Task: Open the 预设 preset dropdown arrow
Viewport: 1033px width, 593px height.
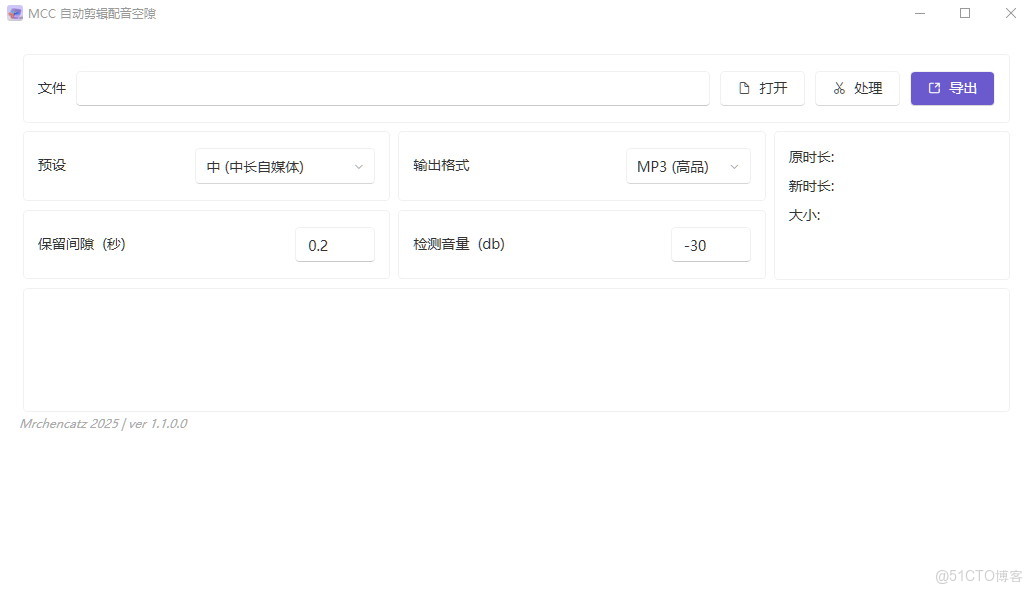Action: (x=359, y=166)
